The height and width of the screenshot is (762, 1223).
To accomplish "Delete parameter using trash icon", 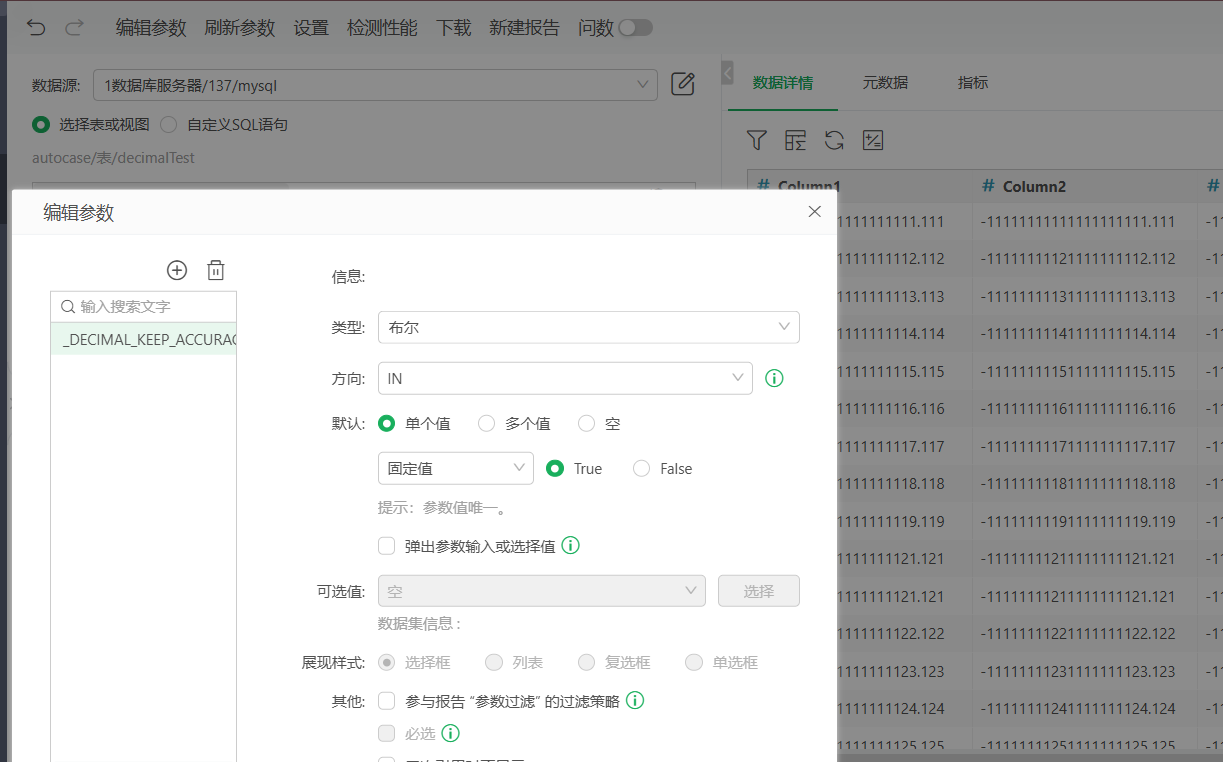I will point(216,270).
